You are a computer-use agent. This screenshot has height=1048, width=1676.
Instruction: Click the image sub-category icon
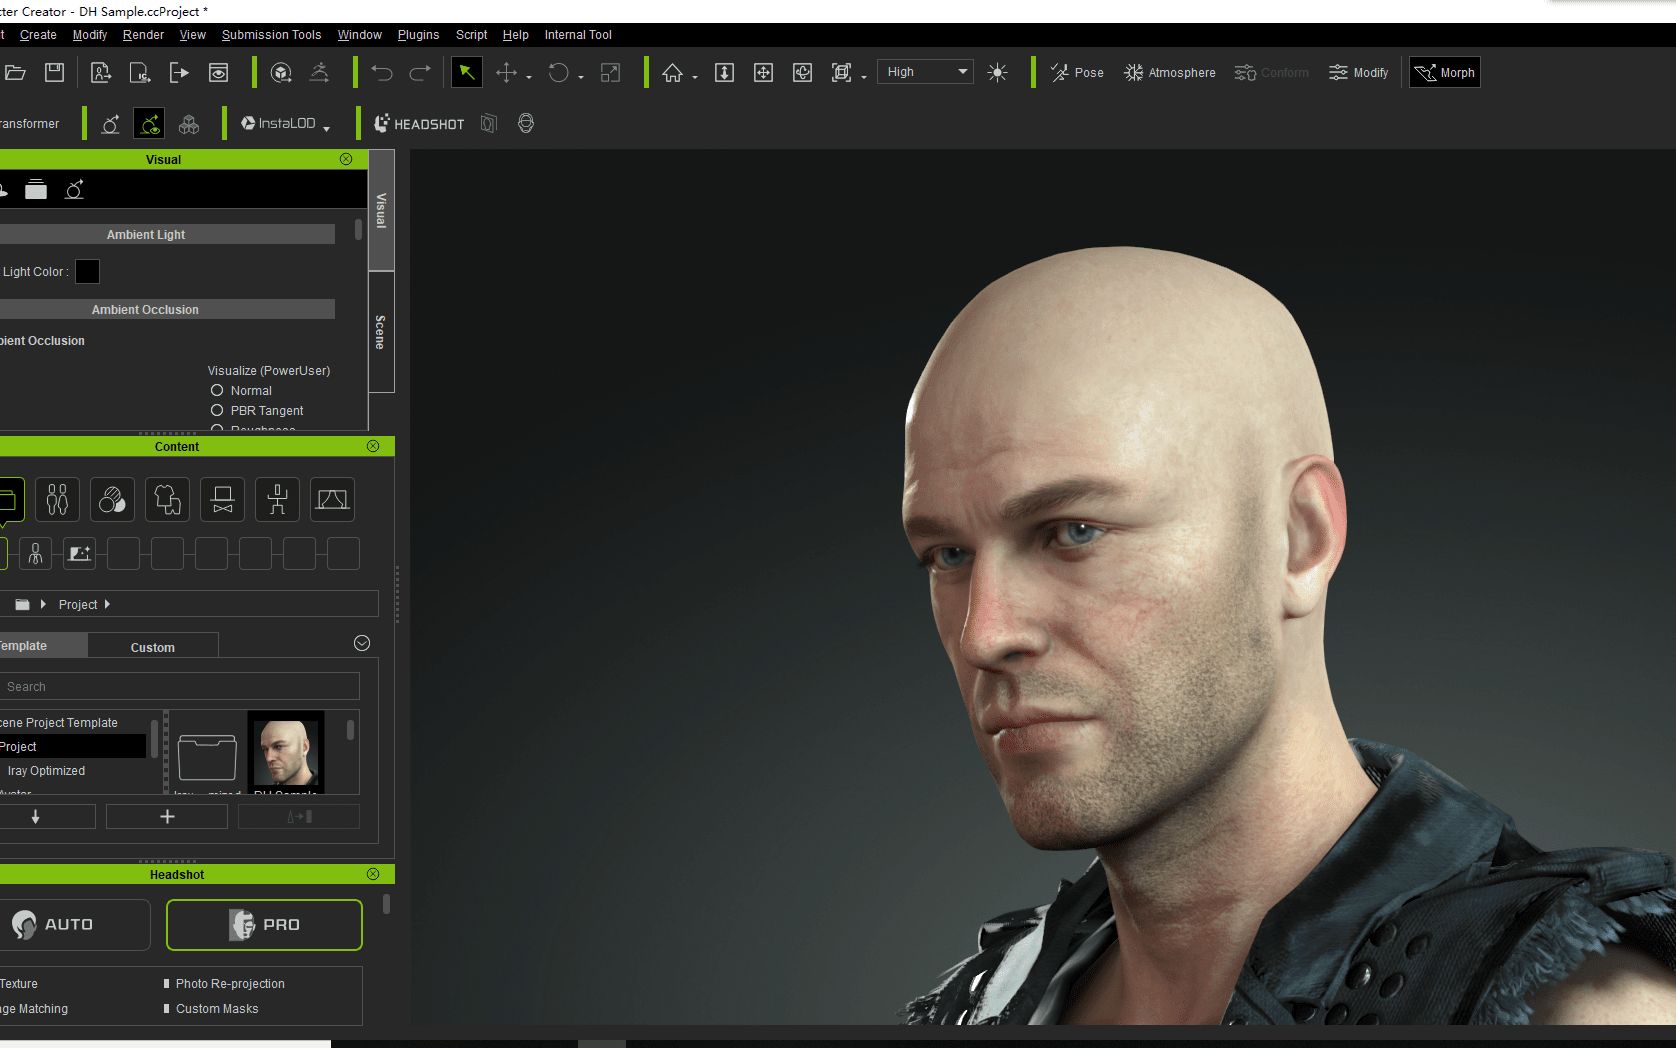click(x=79, y=553)
